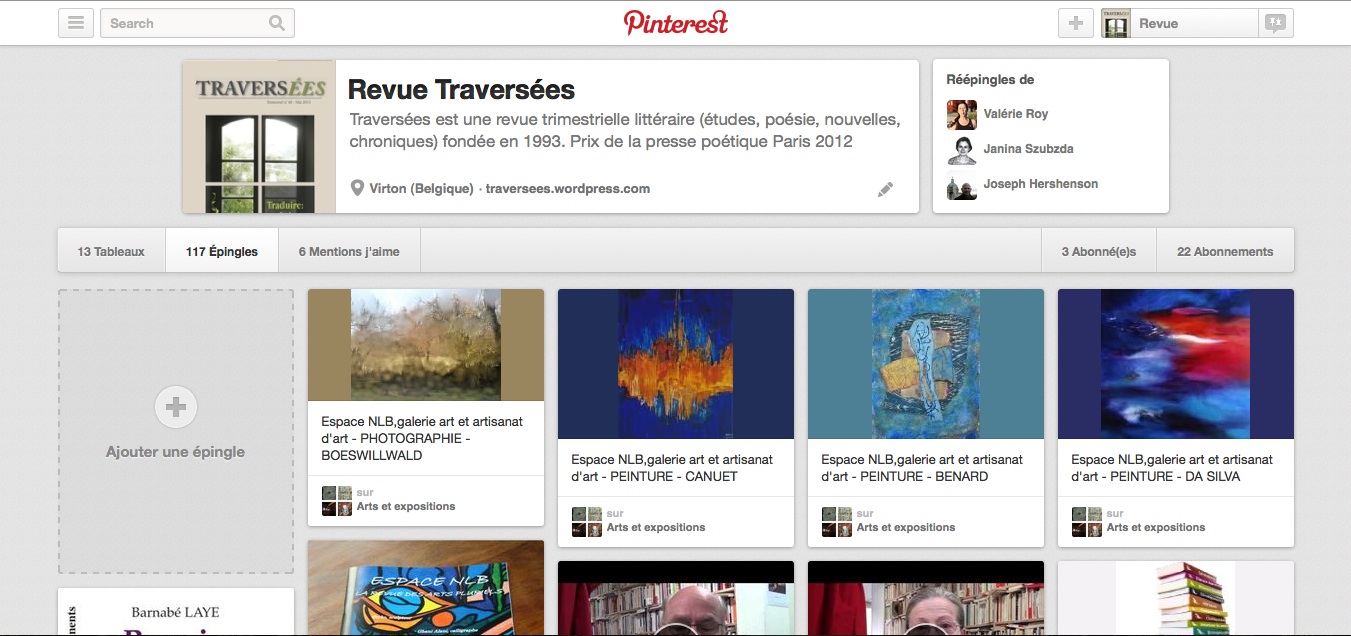
Task: Click the pencil edit profile icon
Action: click(x=885, y=189)
